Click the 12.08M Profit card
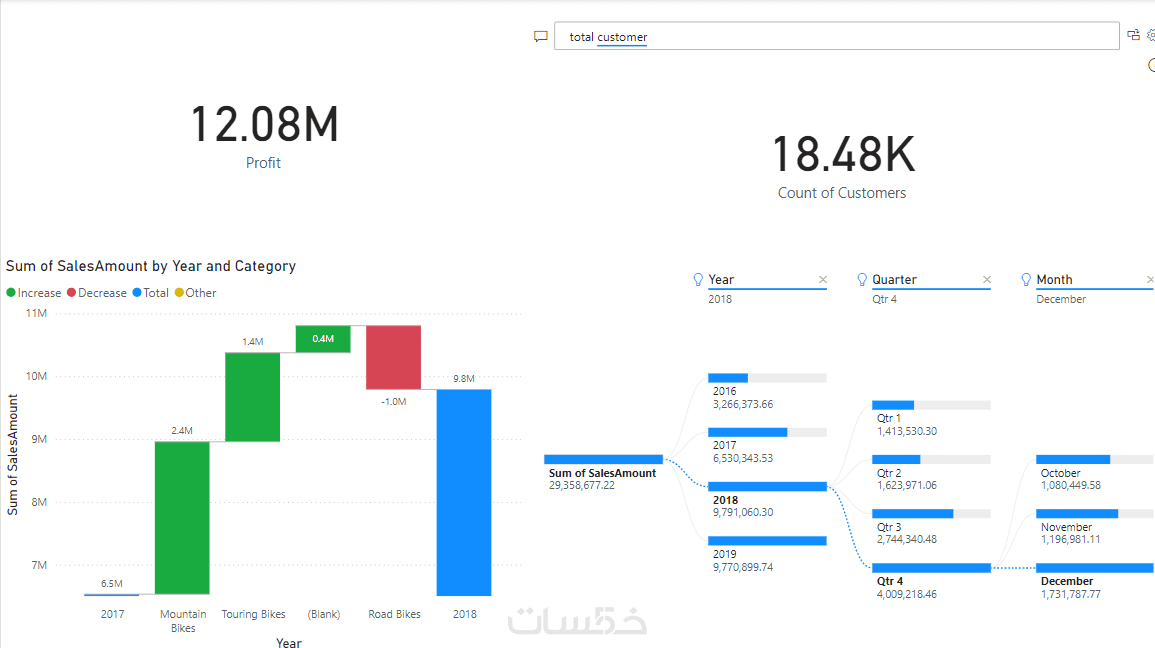Viewport: 1155px width, 648px height. 264,135
